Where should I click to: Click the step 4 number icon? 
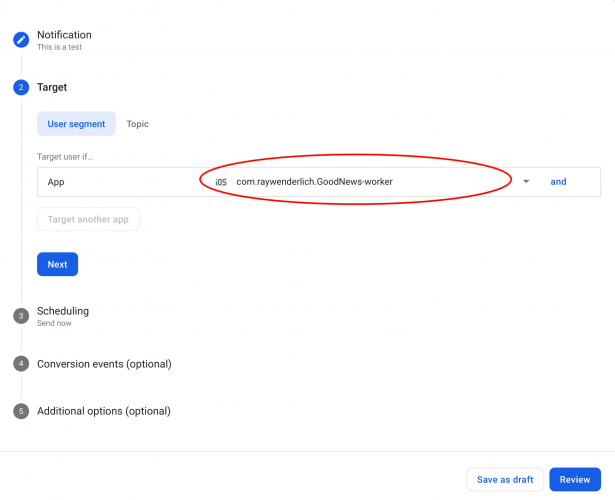[20, 364]
